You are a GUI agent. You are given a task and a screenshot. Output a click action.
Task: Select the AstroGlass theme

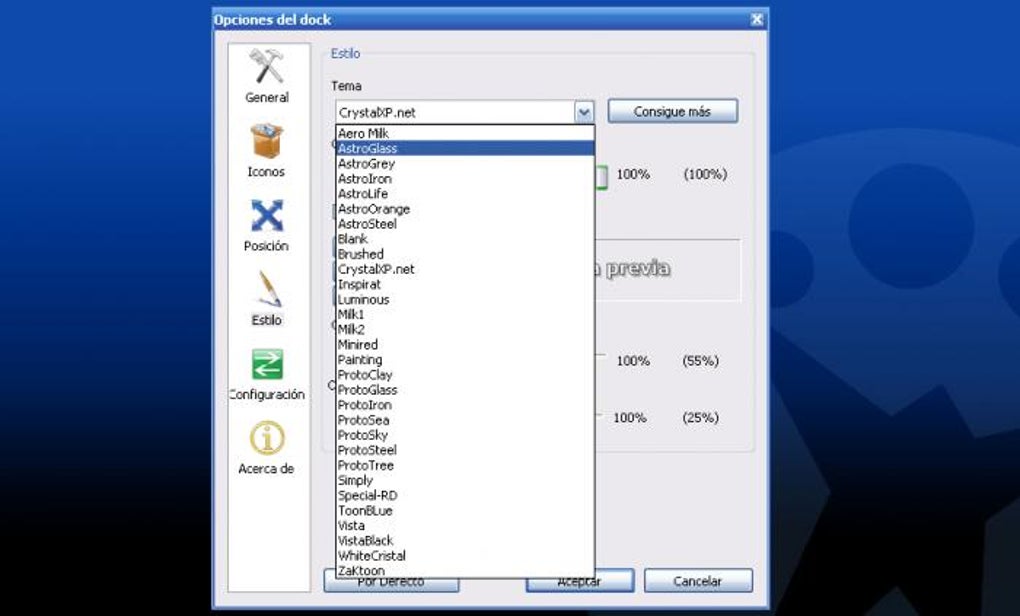tap(465, 148)
